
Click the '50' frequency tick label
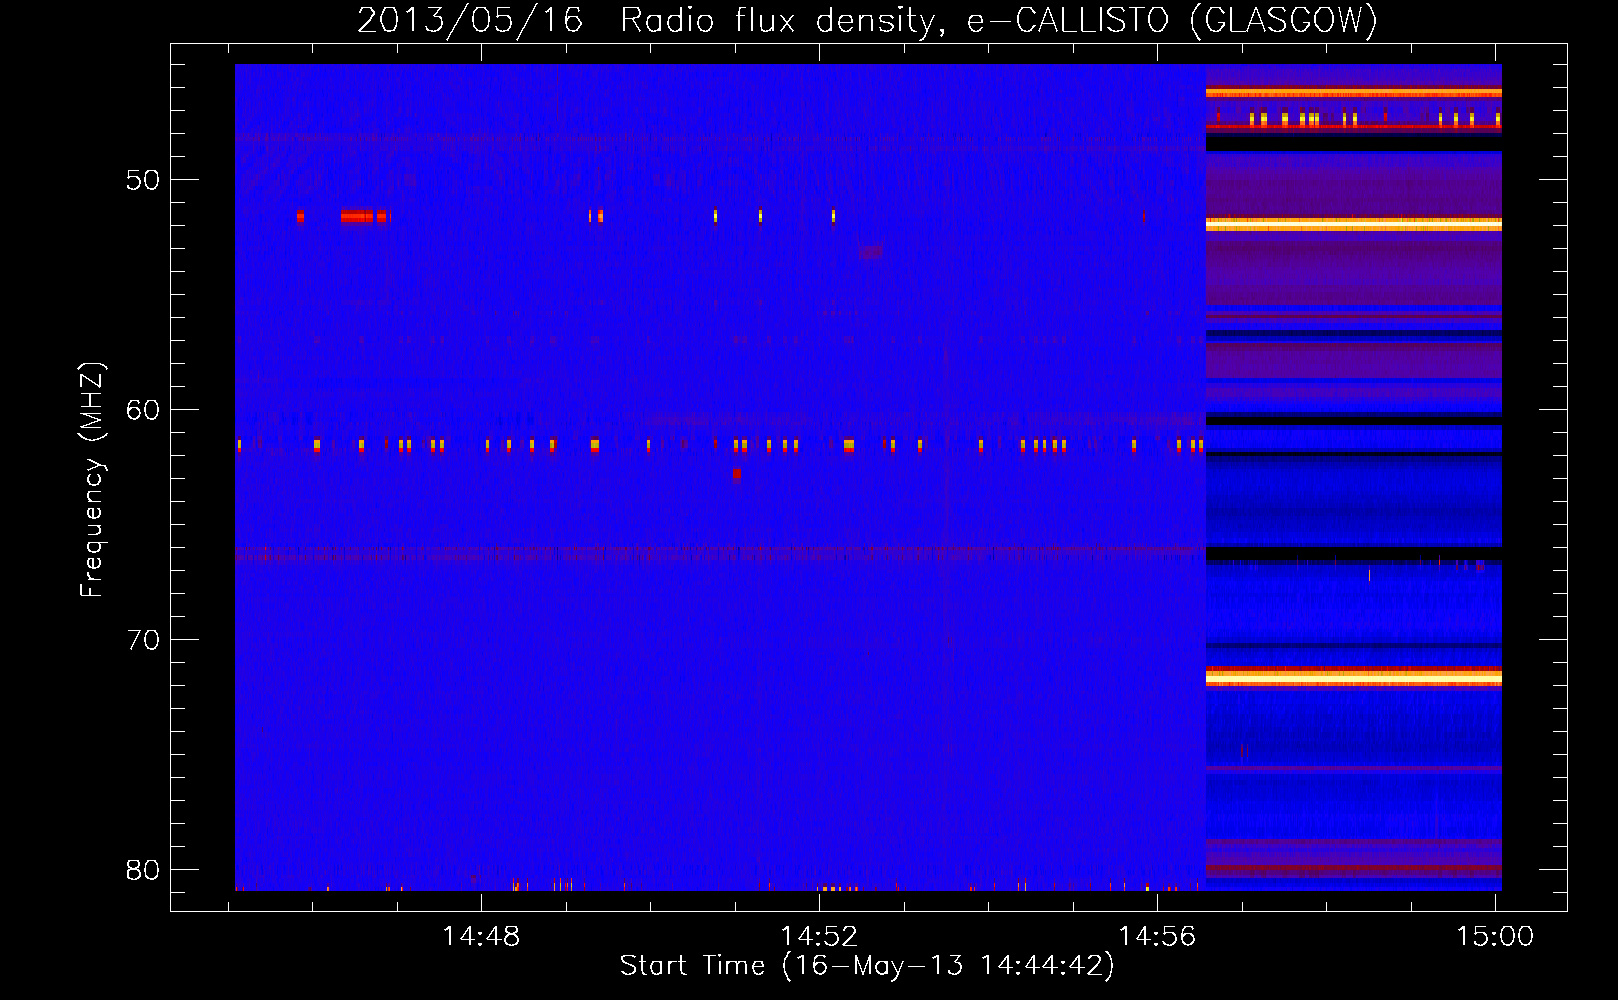(x=143, y=181)
